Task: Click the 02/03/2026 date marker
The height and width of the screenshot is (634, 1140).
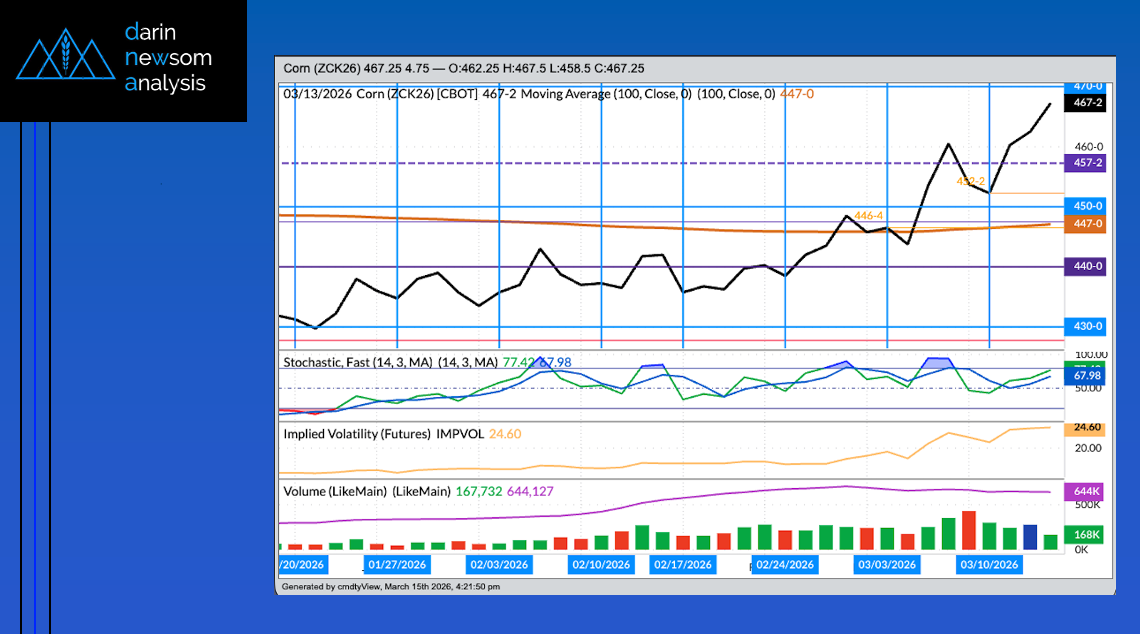Action: tap(499, 565)
